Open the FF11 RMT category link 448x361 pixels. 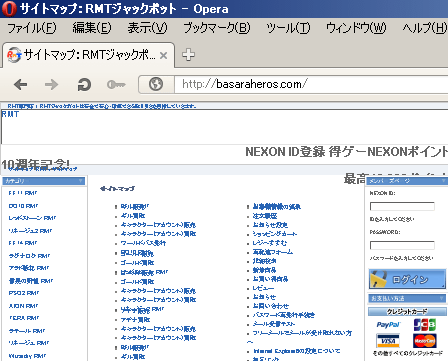(23, 193)
